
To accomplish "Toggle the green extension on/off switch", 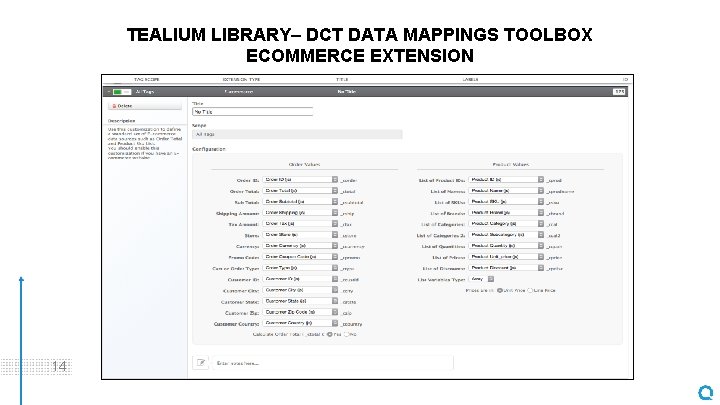I will click(122, 92).
